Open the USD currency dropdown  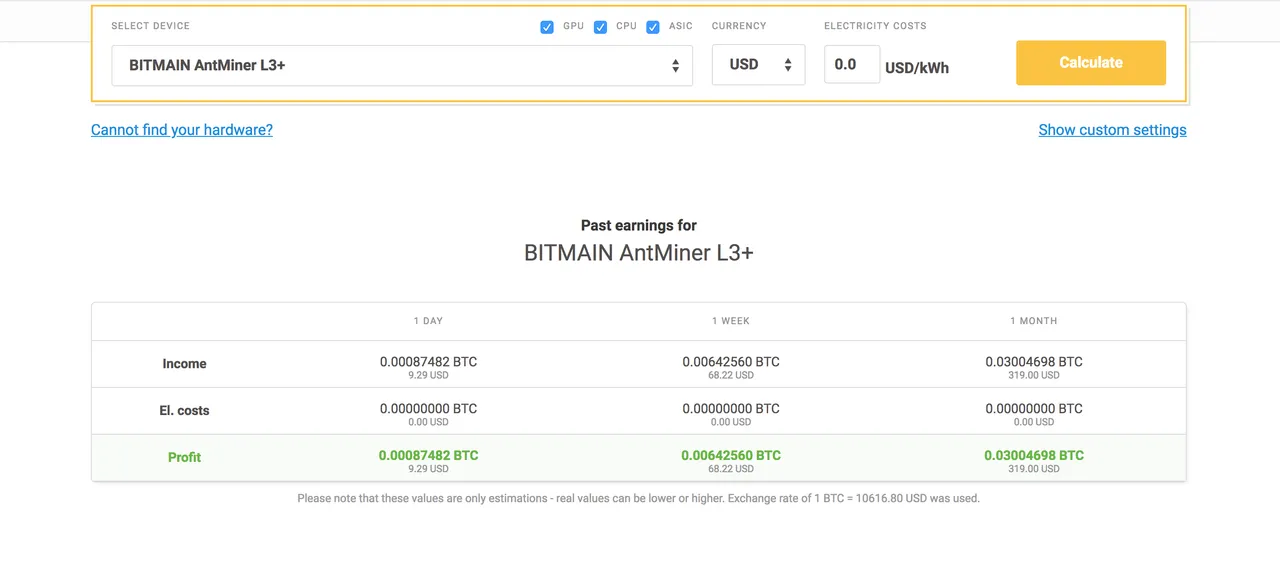(x=758, y=65)
